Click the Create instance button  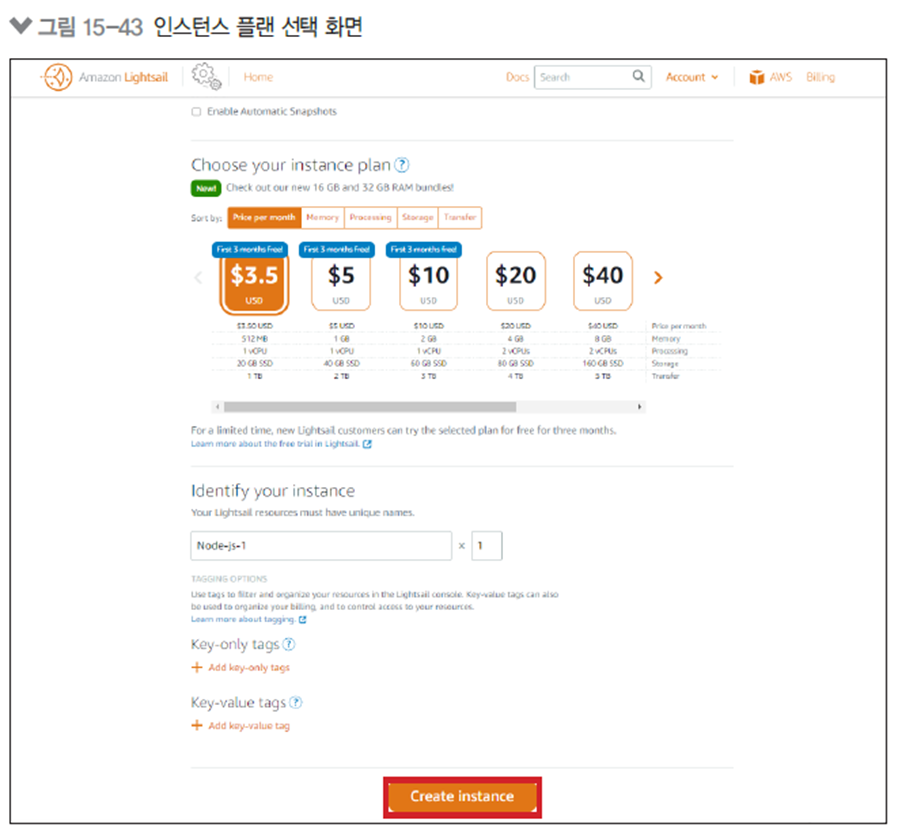pyautogui.click(x=462, y=797)
